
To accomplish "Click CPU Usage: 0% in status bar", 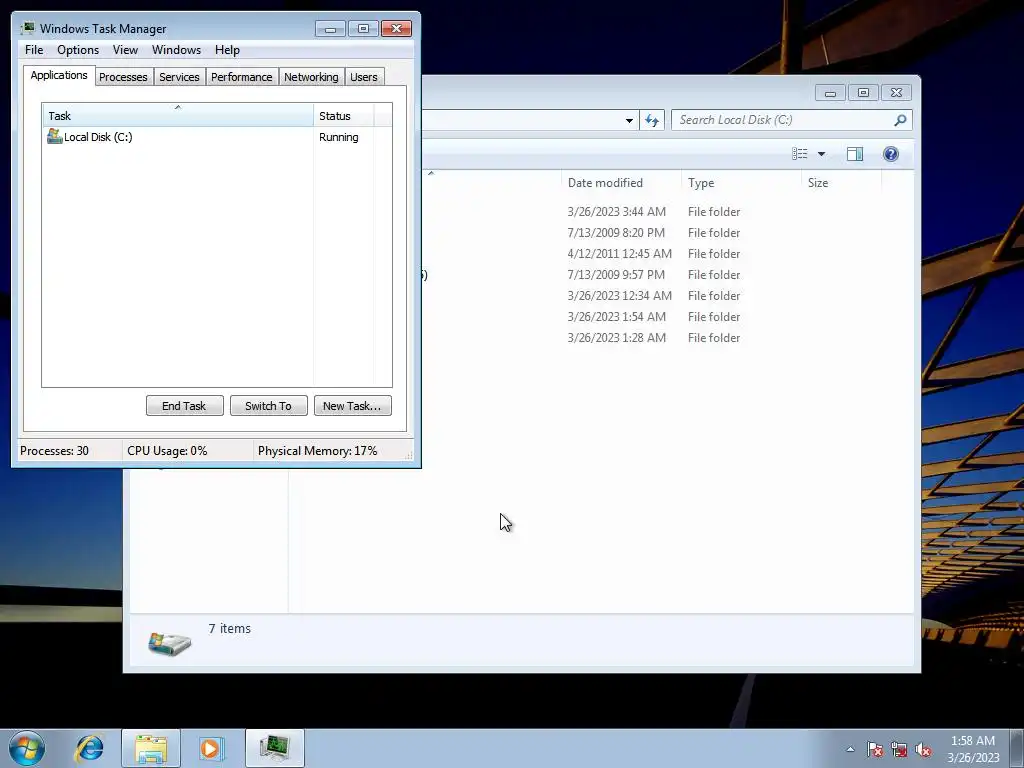I will pos(167,451).
